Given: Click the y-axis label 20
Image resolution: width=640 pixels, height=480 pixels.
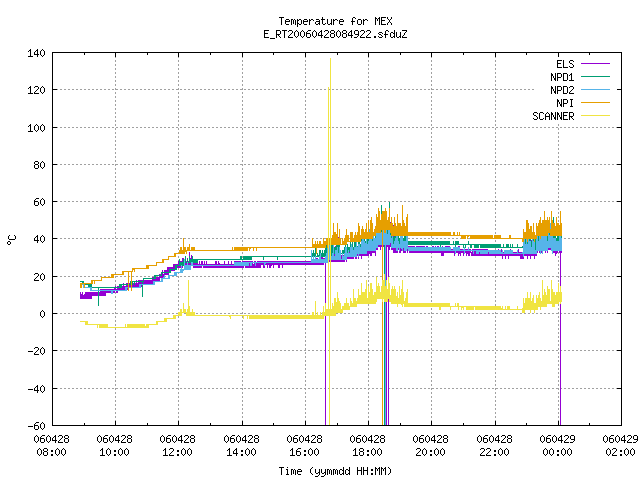Looking at the screenshot, I should pos(39,277).
